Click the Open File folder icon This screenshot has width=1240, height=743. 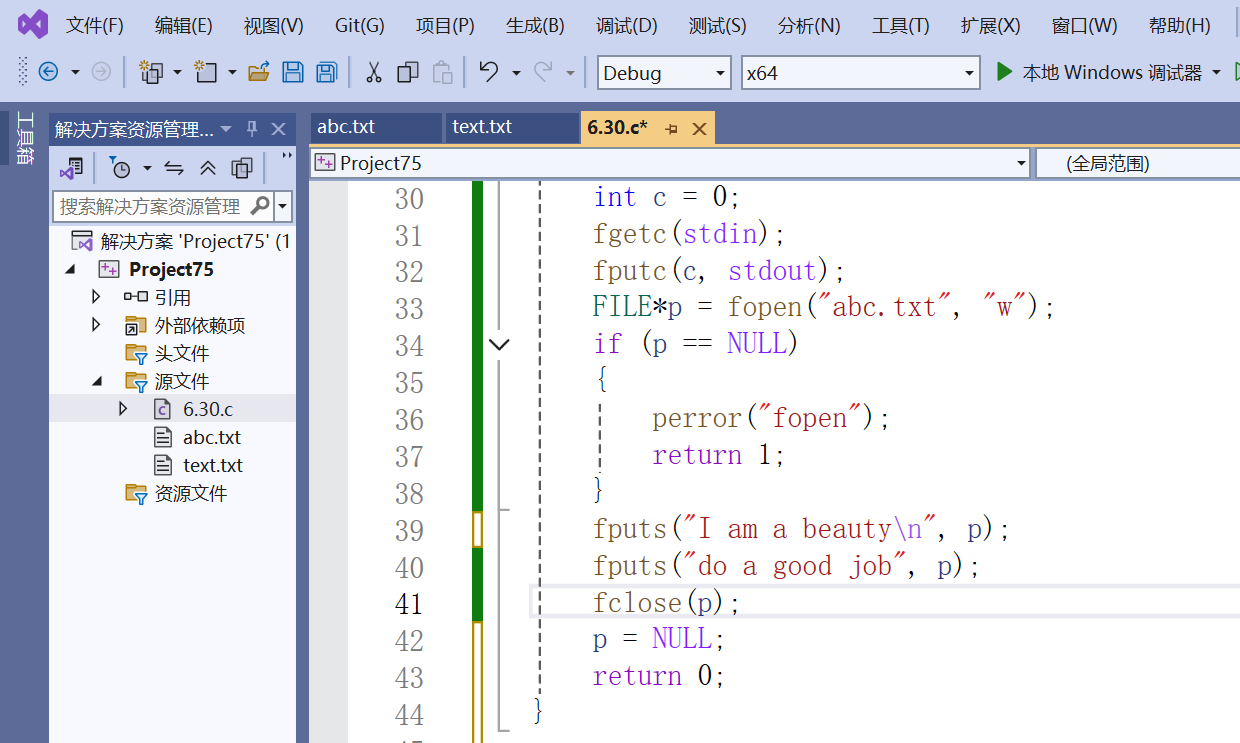(259, 72)
